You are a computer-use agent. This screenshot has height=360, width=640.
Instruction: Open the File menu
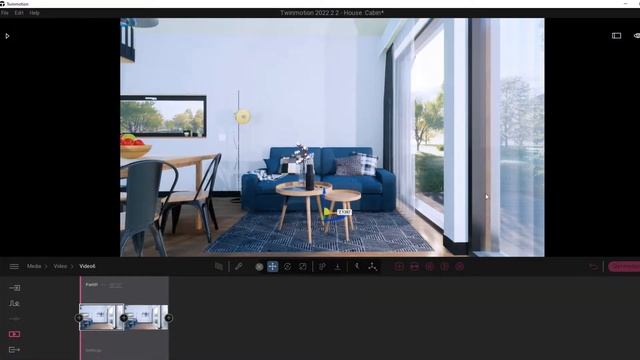[4, 13]
